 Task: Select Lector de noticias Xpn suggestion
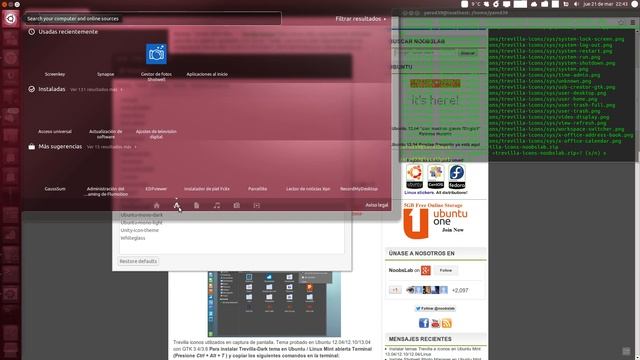point(308,189)
